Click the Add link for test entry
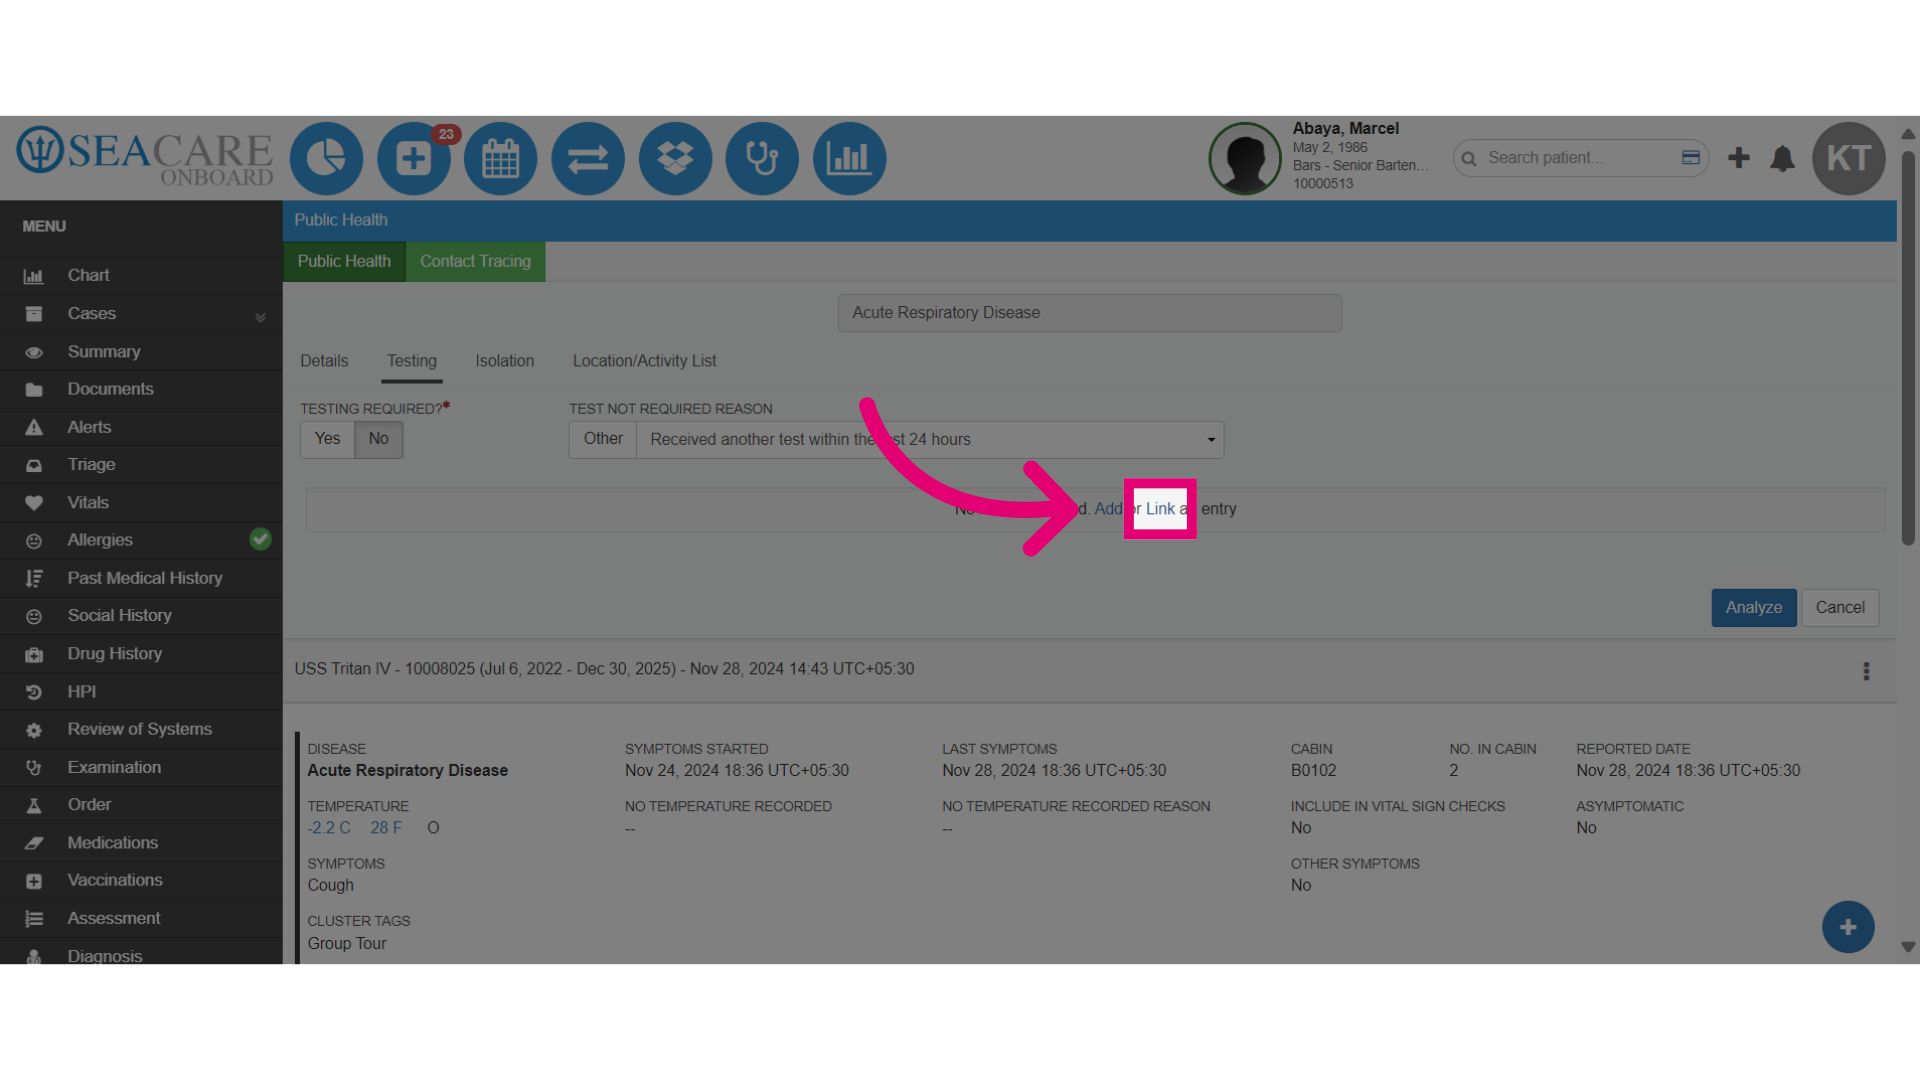Image resolution: width=1920 pixels, height=1080 pixels. point(1108,509)
